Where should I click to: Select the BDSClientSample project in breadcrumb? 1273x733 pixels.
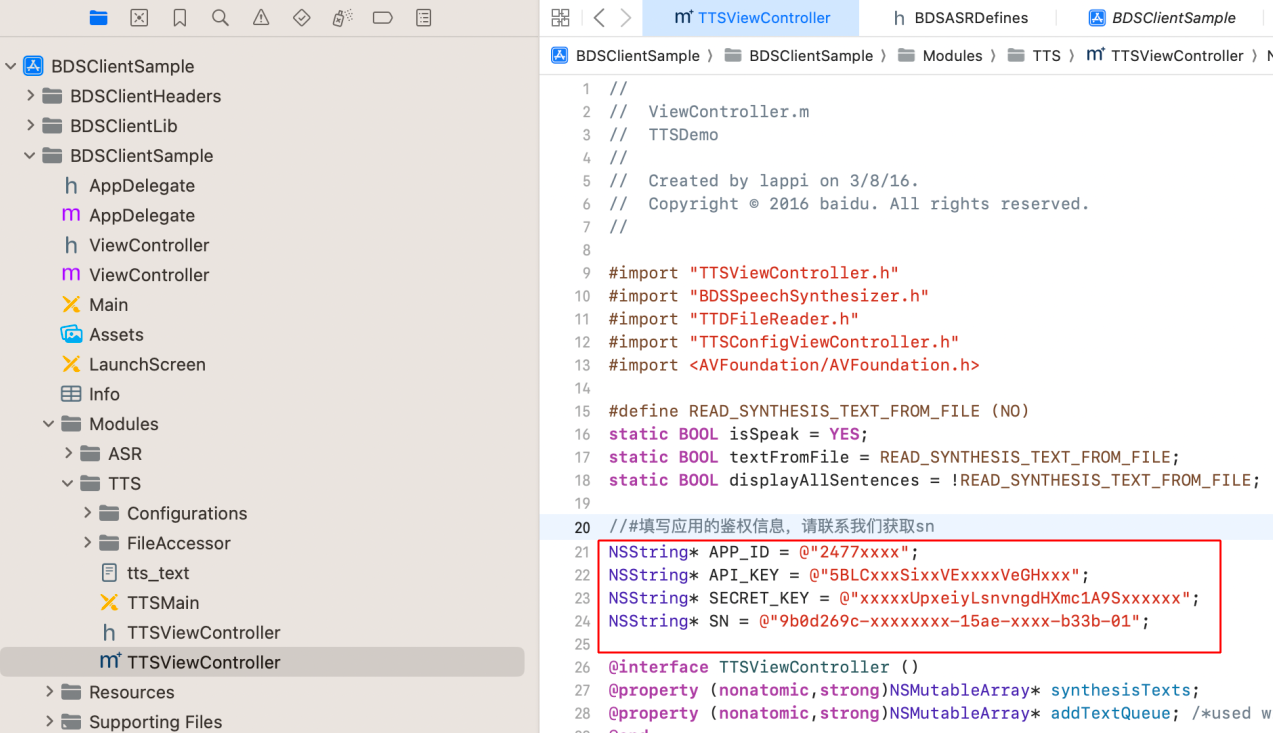(x=626, y=56)
